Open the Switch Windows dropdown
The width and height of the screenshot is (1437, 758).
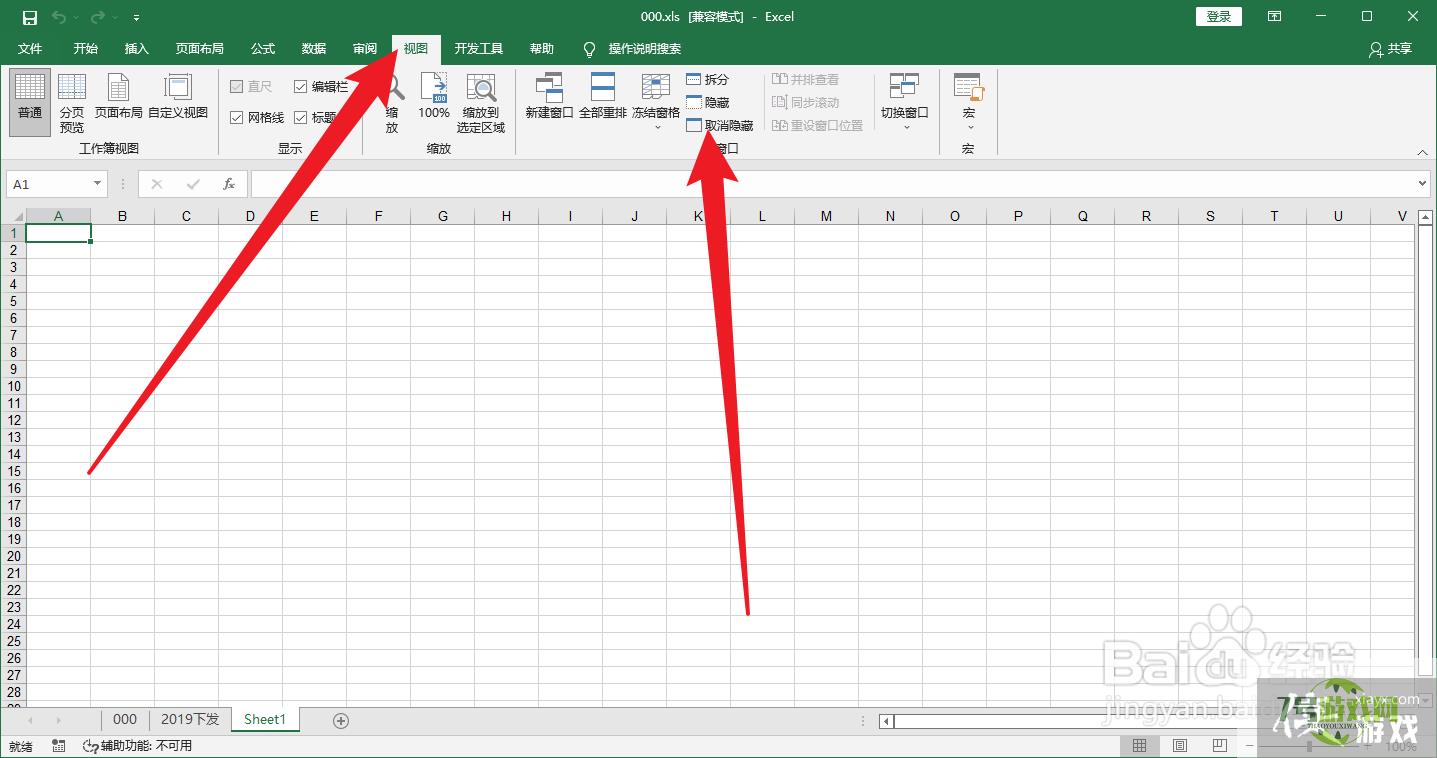(904, 102)
